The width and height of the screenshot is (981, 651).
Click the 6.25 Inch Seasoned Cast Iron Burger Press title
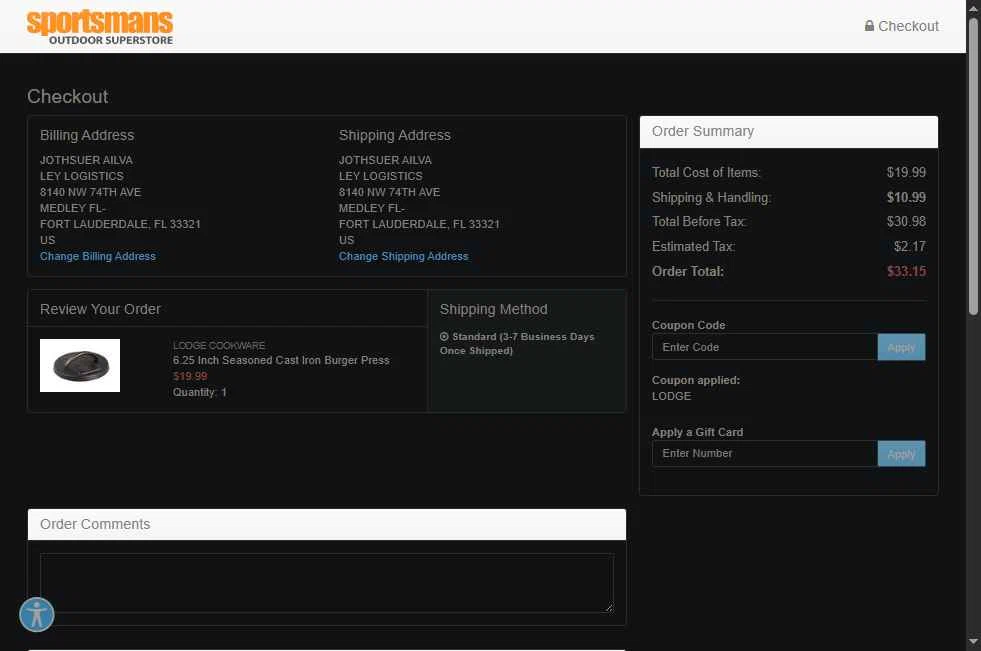pos(281,360)
